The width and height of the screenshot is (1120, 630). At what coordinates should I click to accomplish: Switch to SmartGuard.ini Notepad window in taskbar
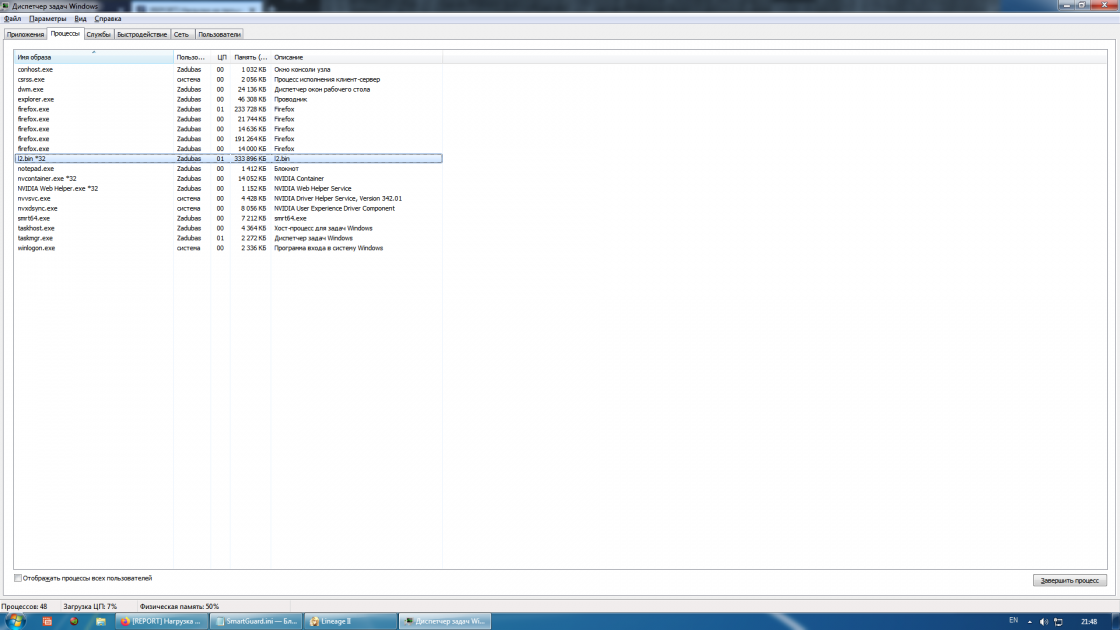(255, 621)
